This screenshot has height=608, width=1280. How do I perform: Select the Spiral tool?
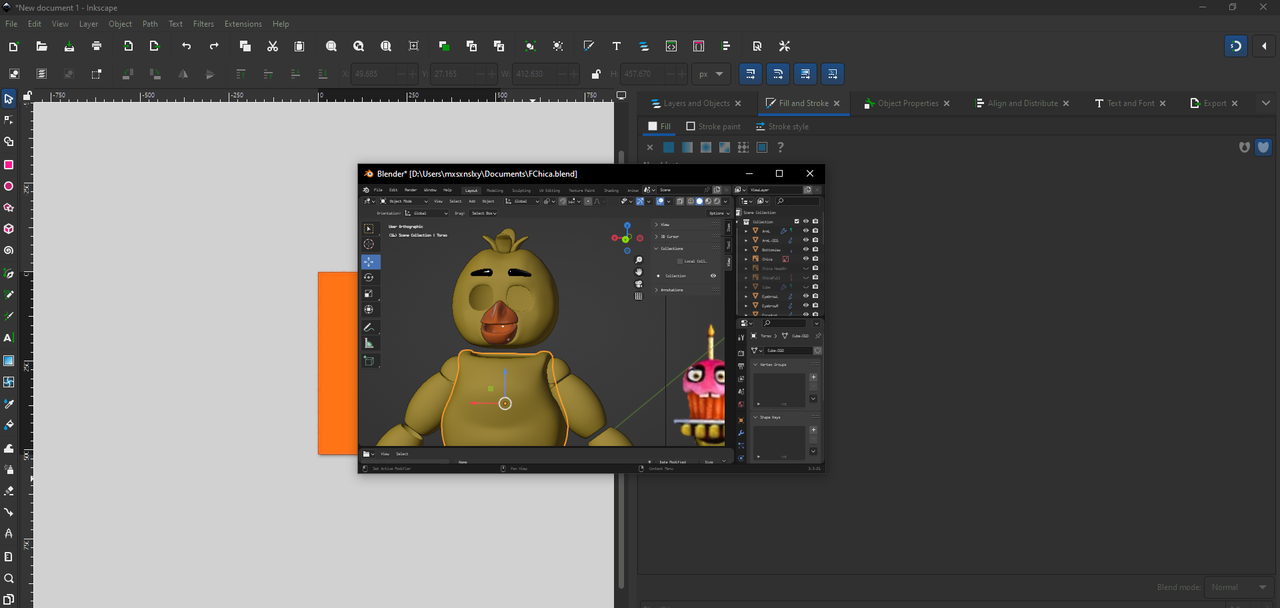tap(9, 251)
